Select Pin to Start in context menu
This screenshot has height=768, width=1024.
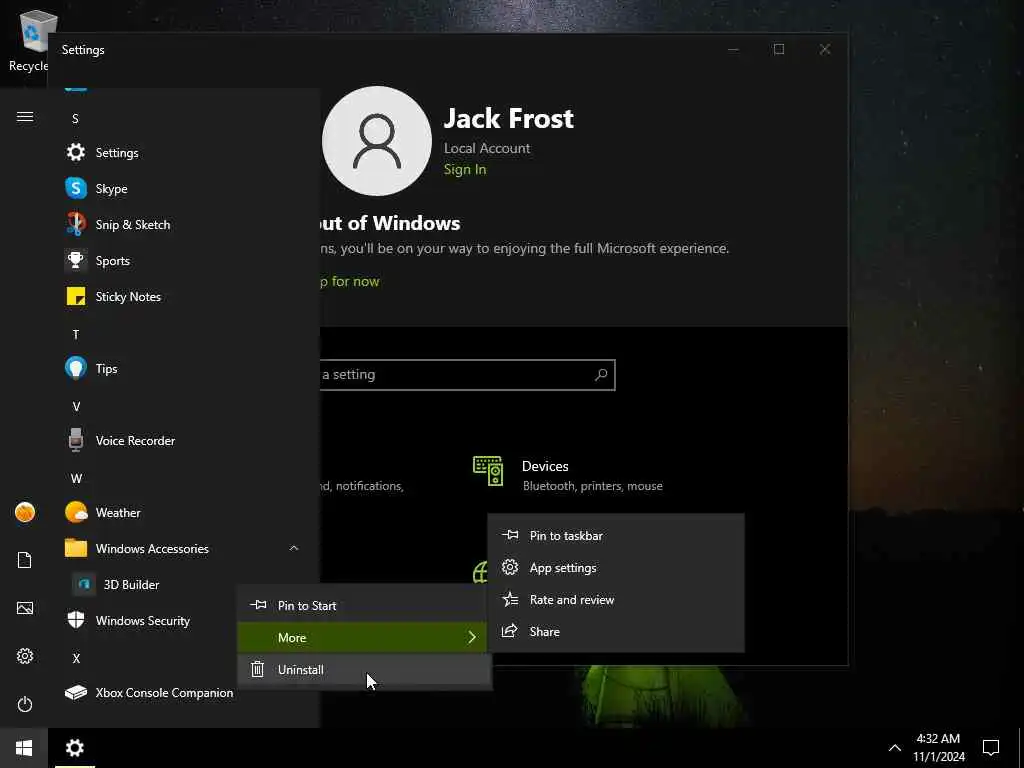click(x=364, y=605)
